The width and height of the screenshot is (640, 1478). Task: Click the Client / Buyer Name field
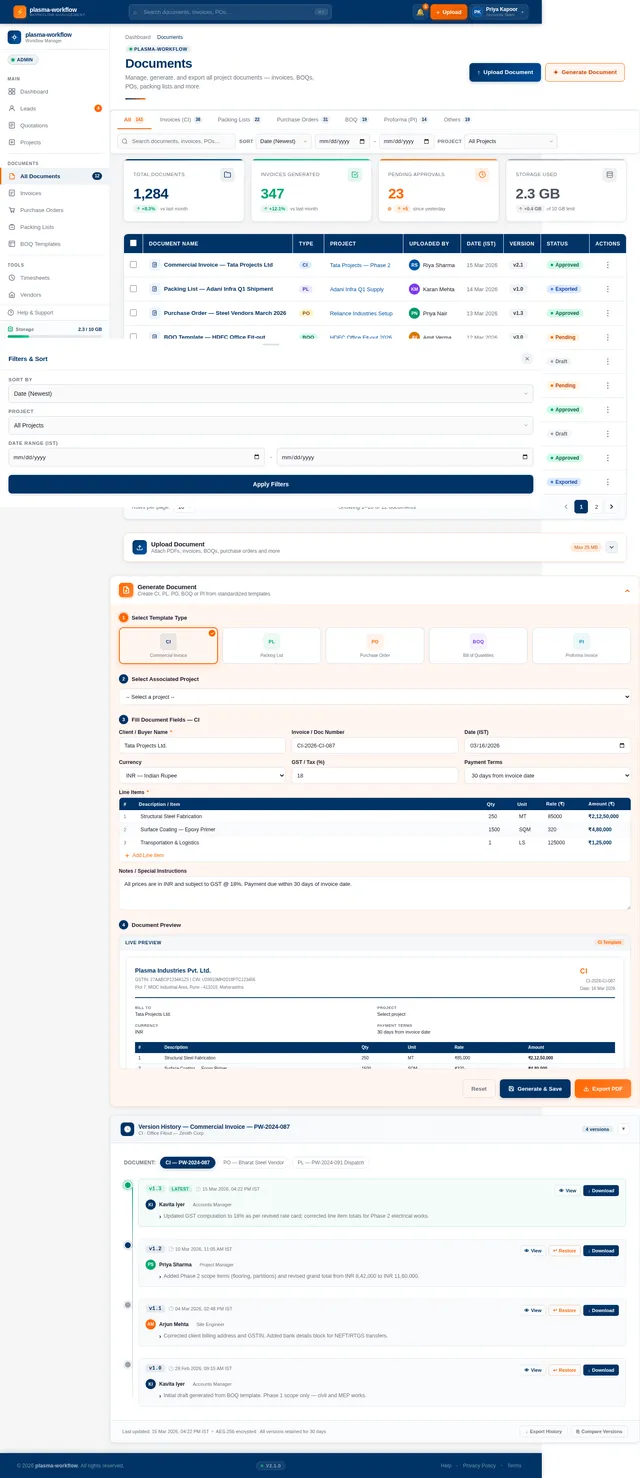click(202, 746)
